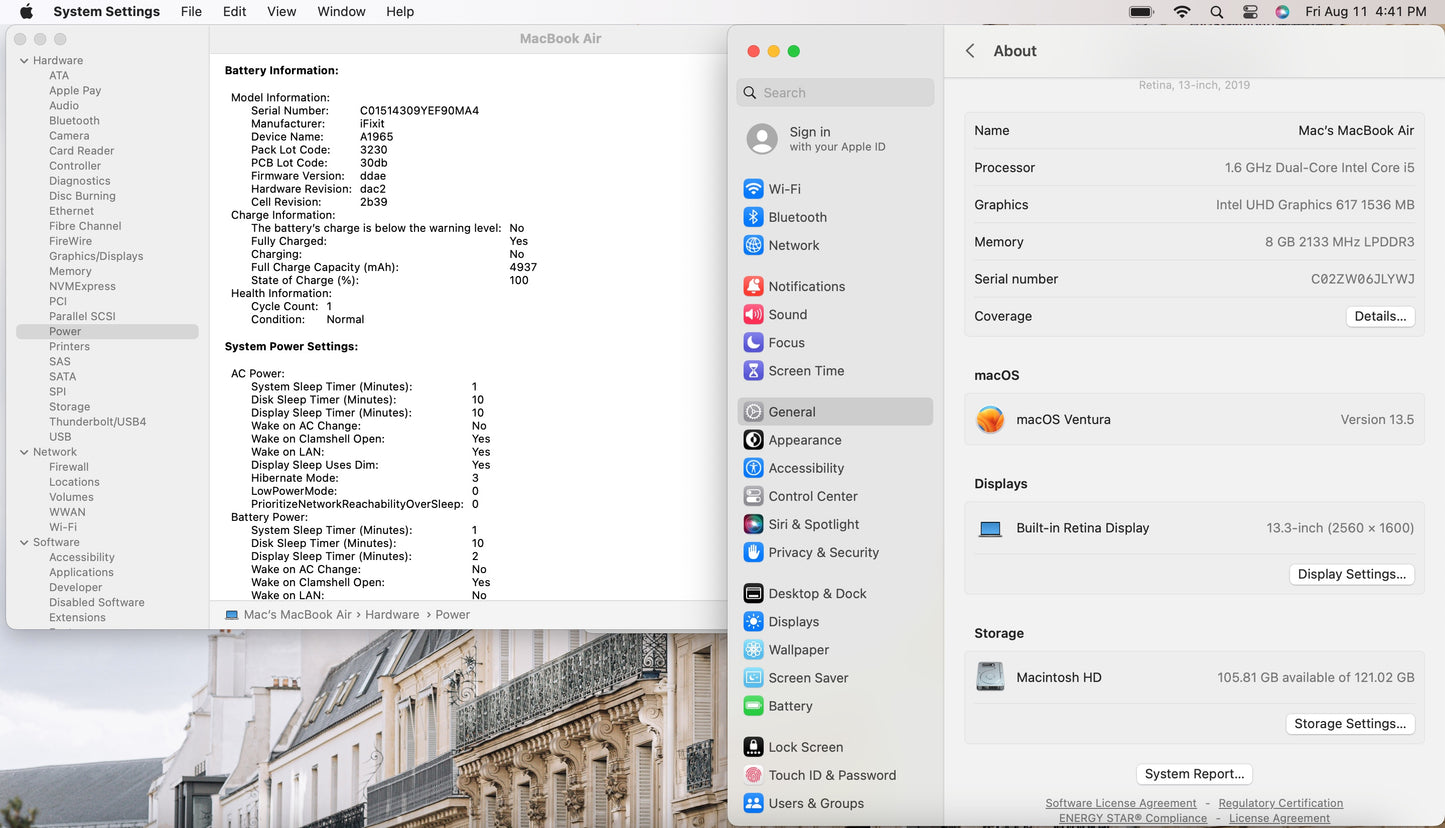Screen dimensions: 1445x828
Task: Open the Bluetooth settings icon
Action: (753, 217)
